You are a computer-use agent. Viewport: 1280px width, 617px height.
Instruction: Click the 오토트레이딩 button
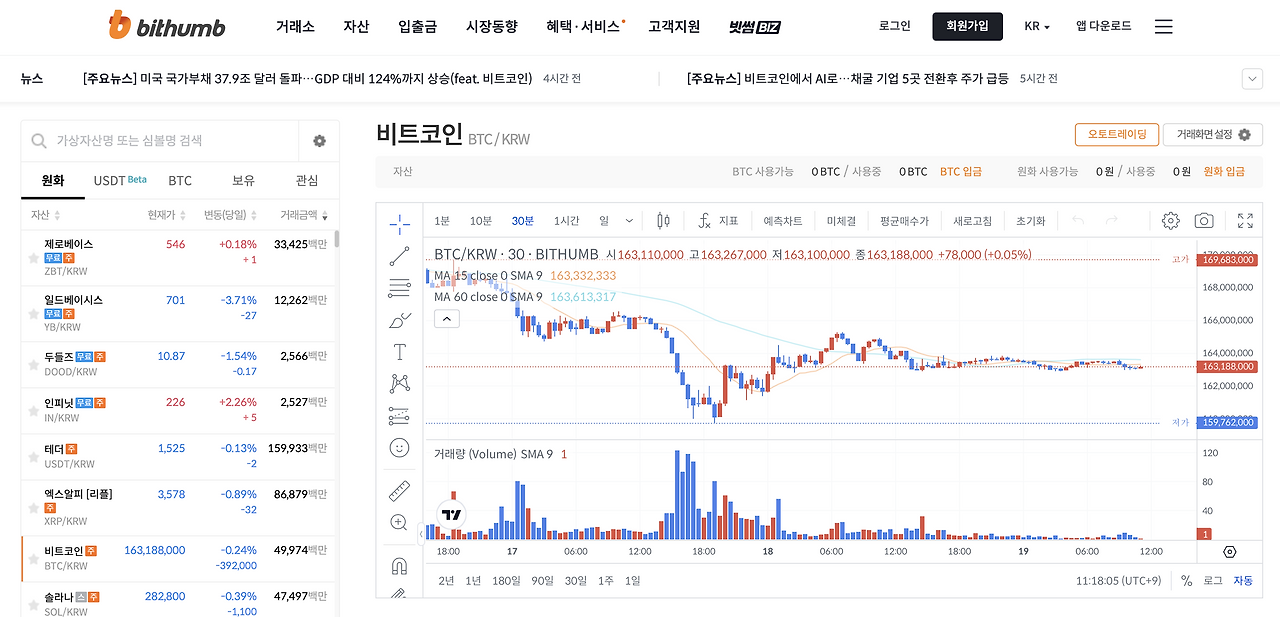[x=1119, y=134]
